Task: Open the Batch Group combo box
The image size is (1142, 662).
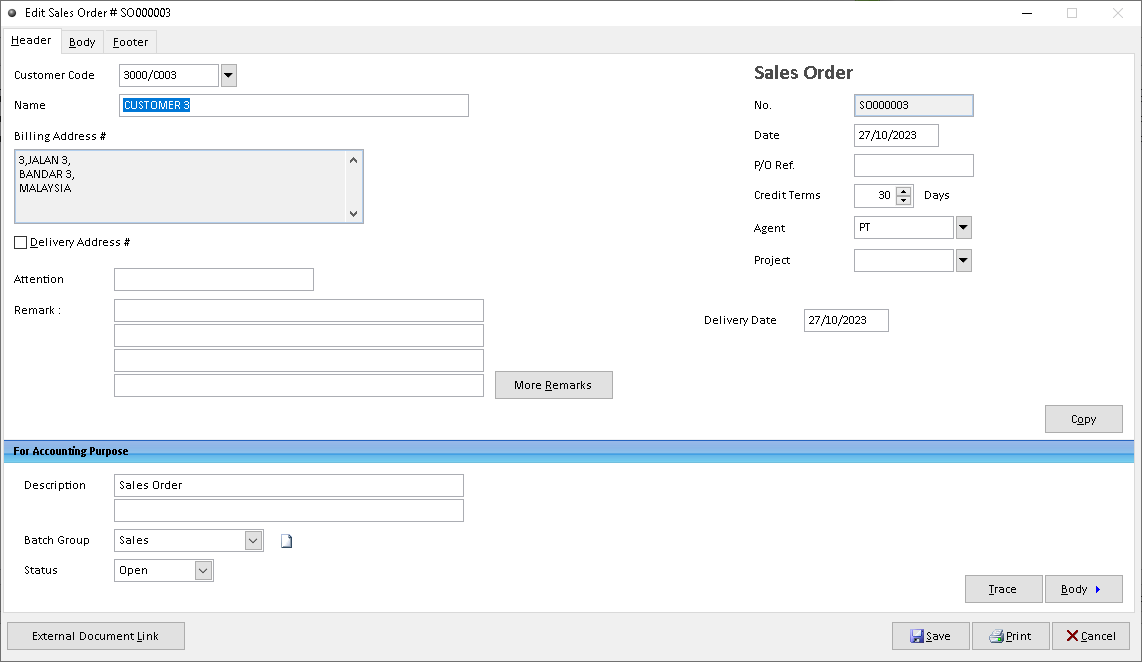Action: [x=251, y=540]
